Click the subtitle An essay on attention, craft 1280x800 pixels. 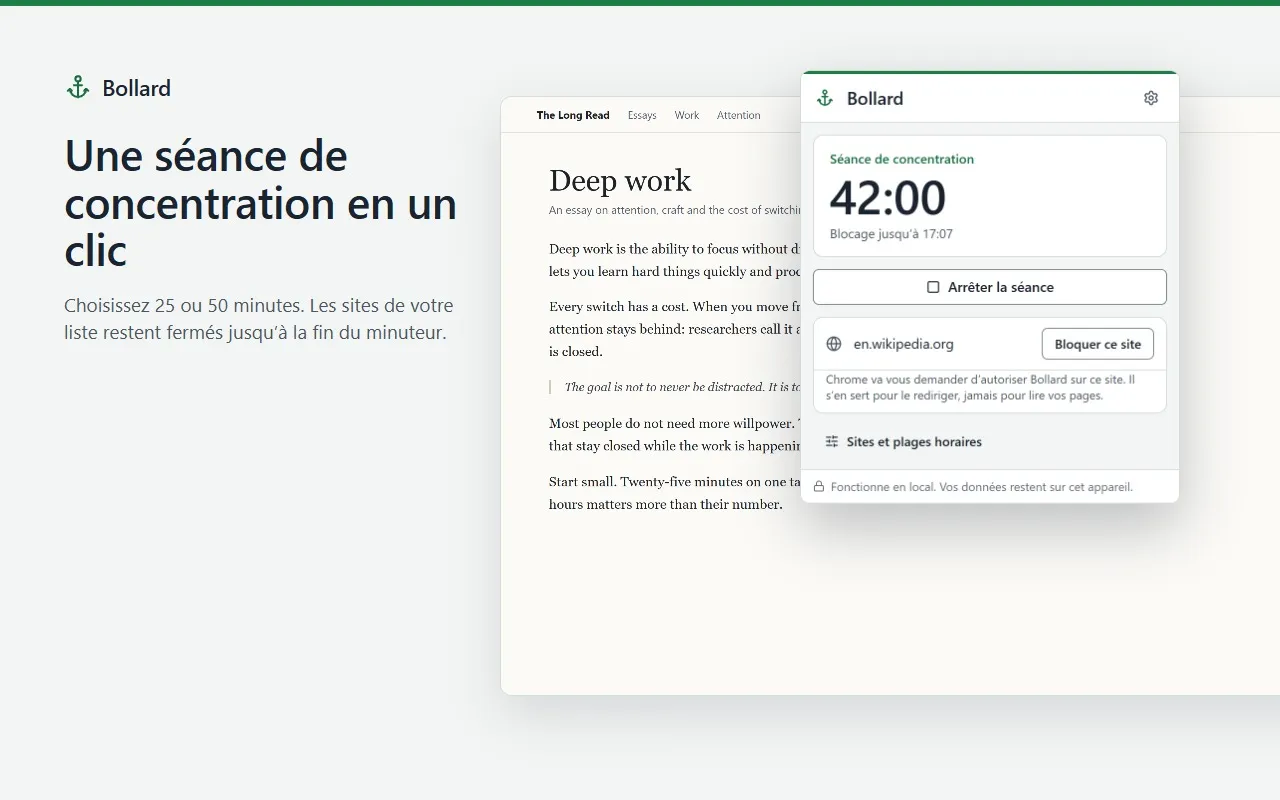675,210
